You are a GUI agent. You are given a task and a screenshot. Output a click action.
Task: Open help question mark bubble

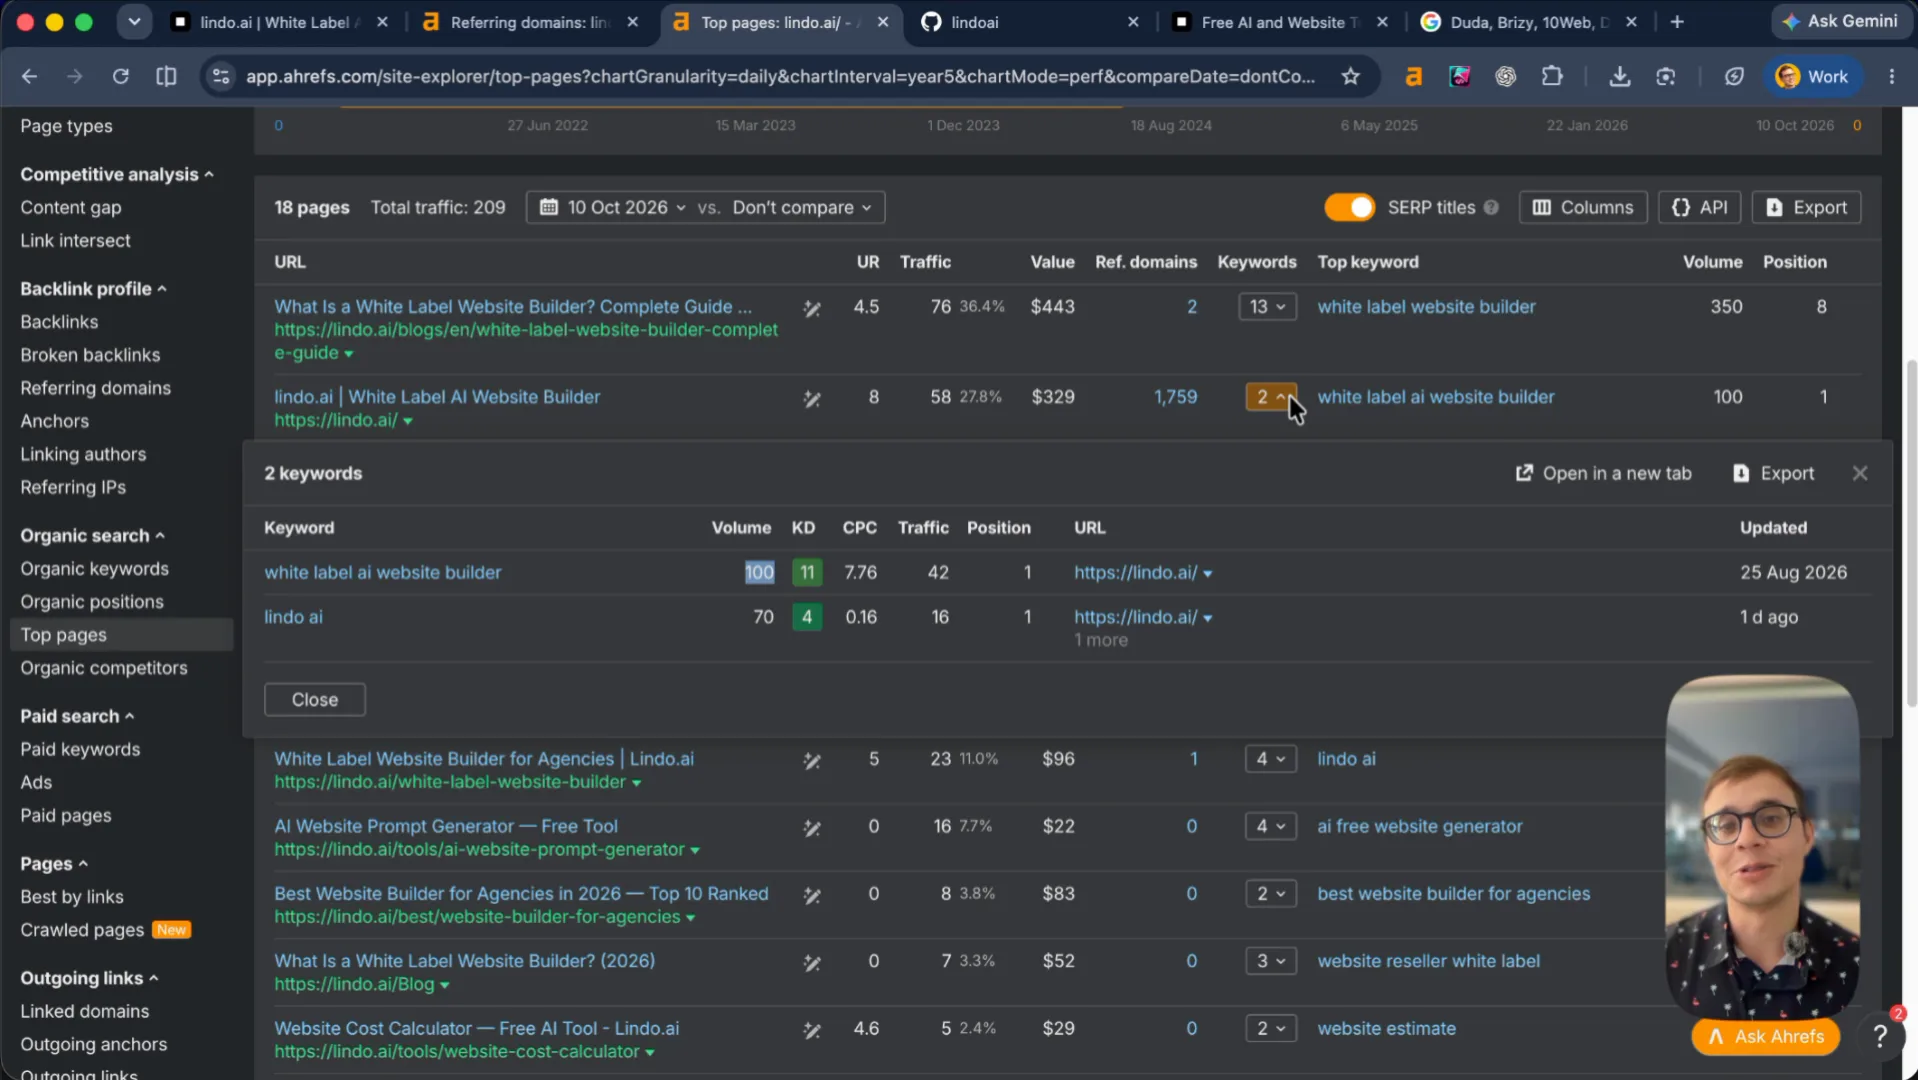(x=1879, y=1036)
